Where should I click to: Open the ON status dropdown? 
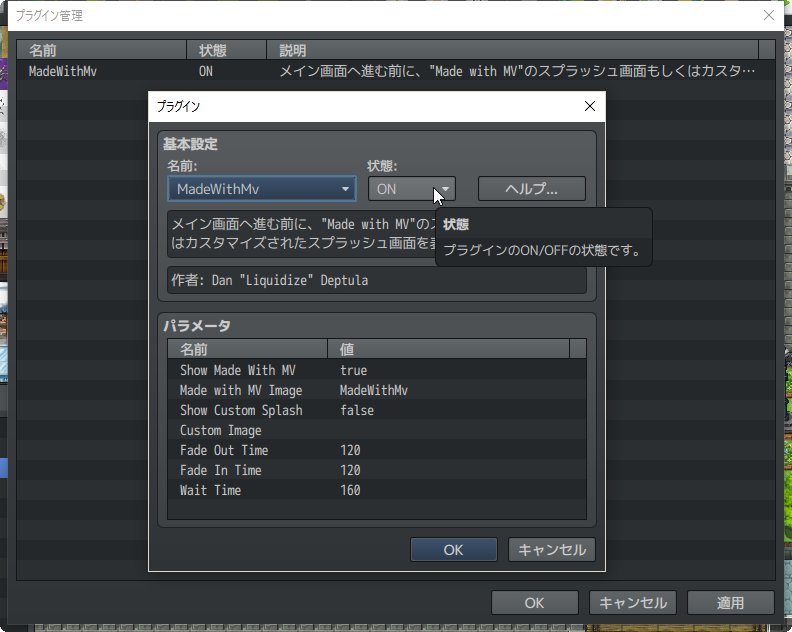pyautogui.click(x=412, y=189)
